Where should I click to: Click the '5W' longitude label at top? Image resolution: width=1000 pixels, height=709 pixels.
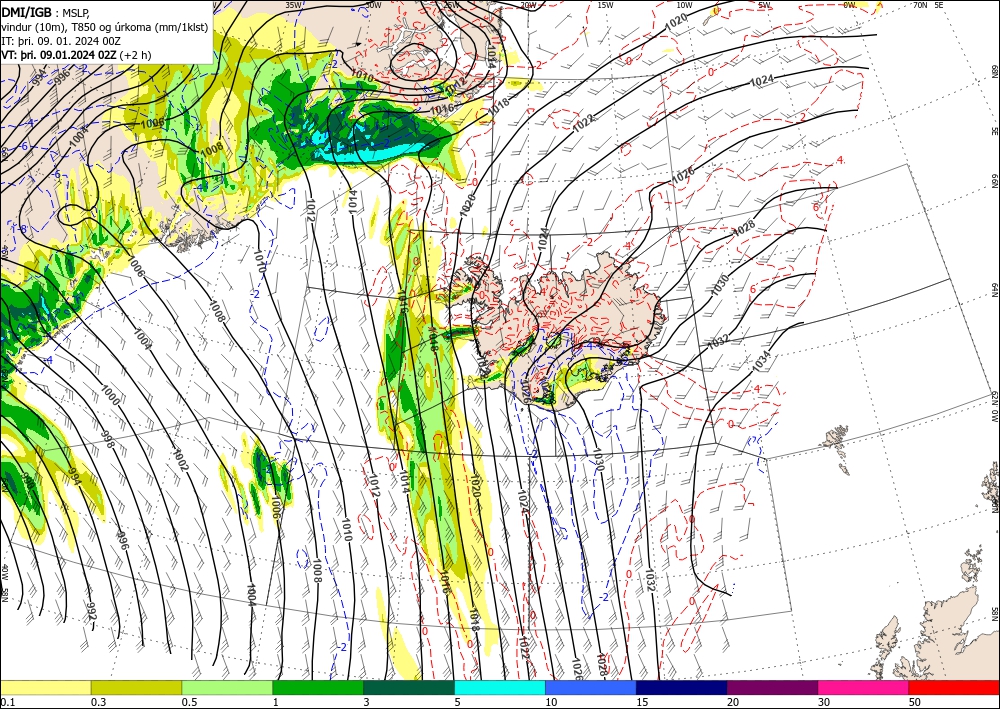[765, 5]
